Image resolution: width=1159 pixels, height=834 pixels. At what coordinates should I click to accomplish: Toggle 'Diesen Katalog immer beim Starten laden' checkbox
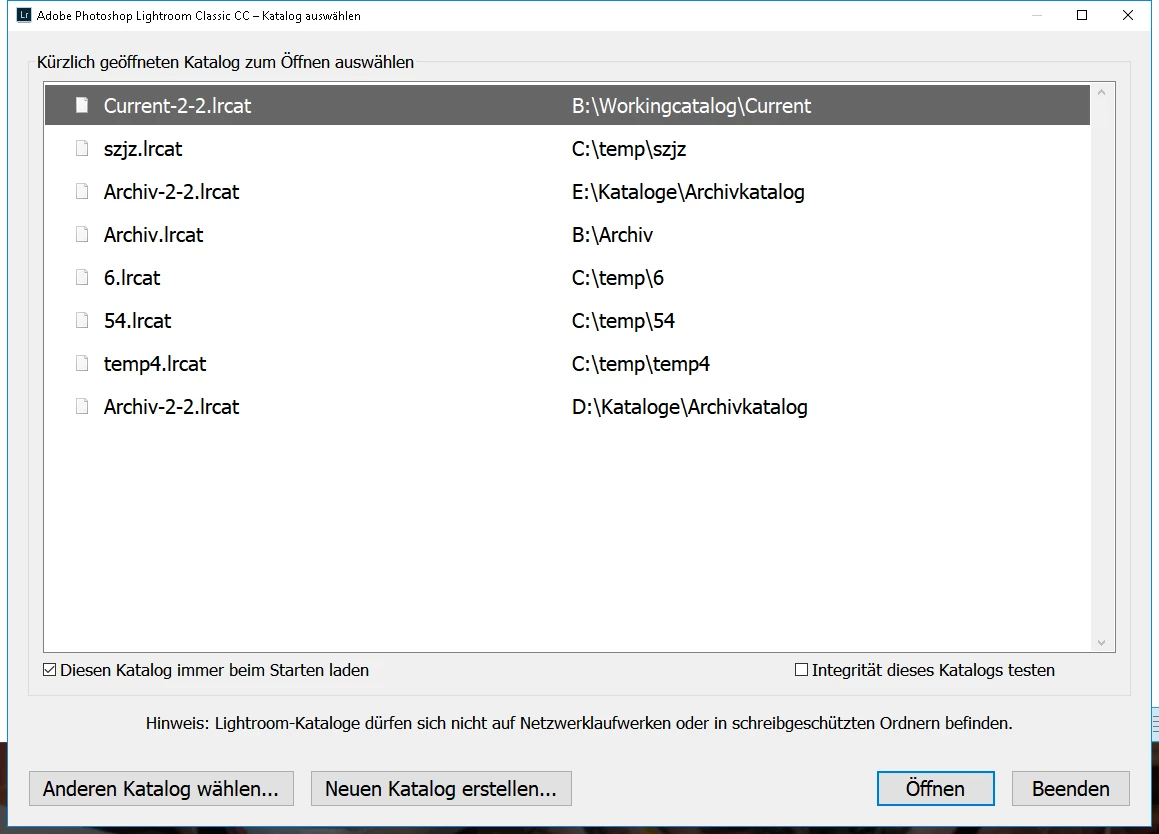click(x=50, y=670)
